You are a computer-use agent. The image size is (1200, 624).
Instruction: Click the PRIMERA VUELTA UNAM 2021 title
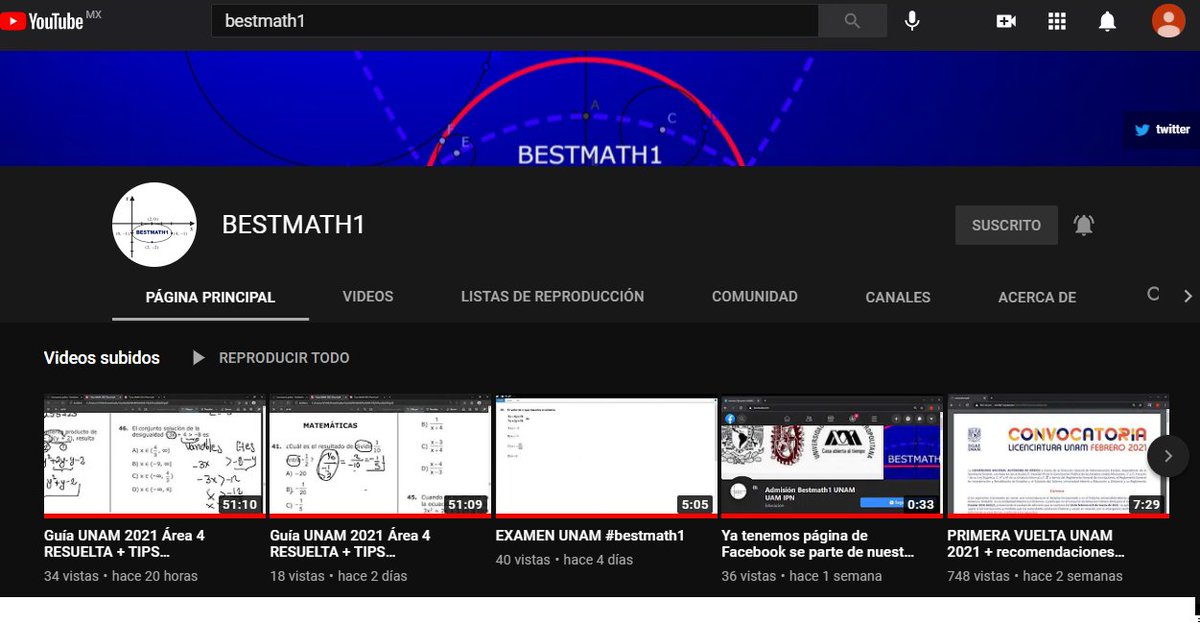point(1036,544)
